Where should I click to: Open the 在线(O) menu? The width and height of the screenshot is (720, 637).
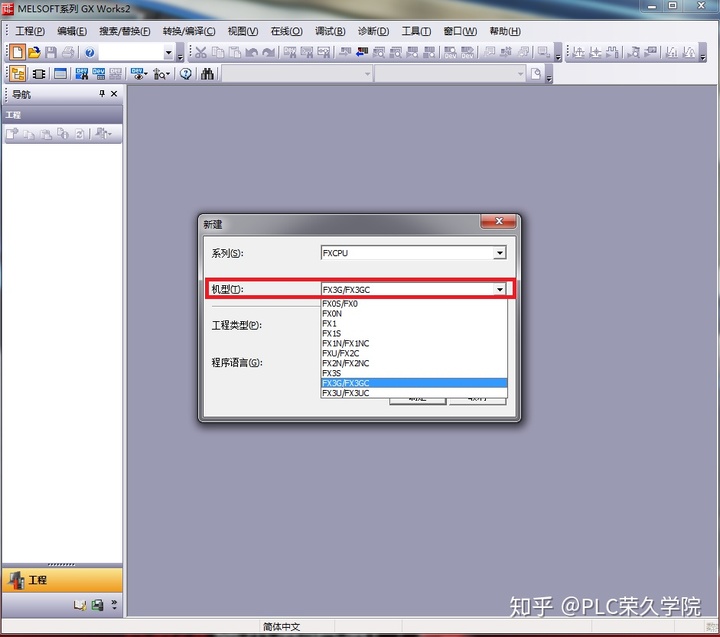(x=287, y=31)
